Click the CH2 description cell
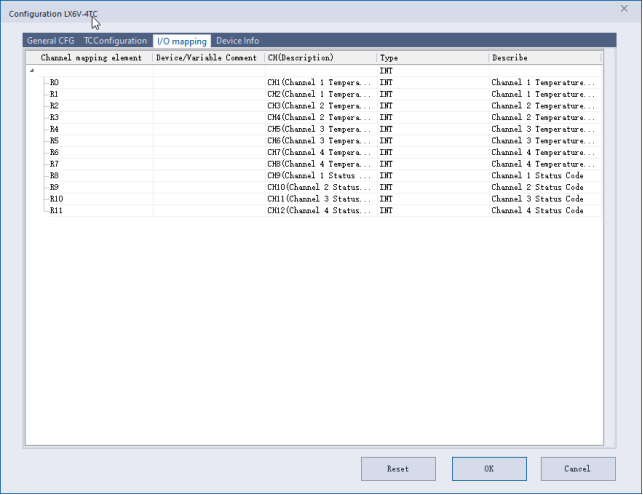The height and width of the screenshot is (495, 643). tap(321, 94)
